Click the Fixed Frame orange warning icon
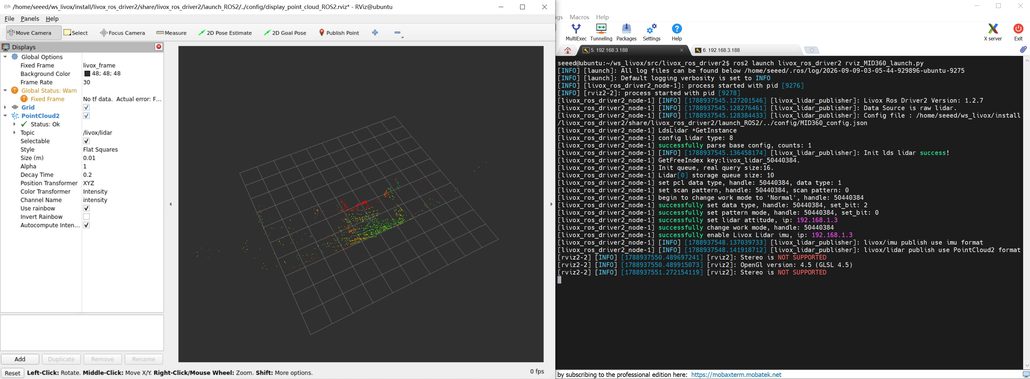 tap(24, 99)
